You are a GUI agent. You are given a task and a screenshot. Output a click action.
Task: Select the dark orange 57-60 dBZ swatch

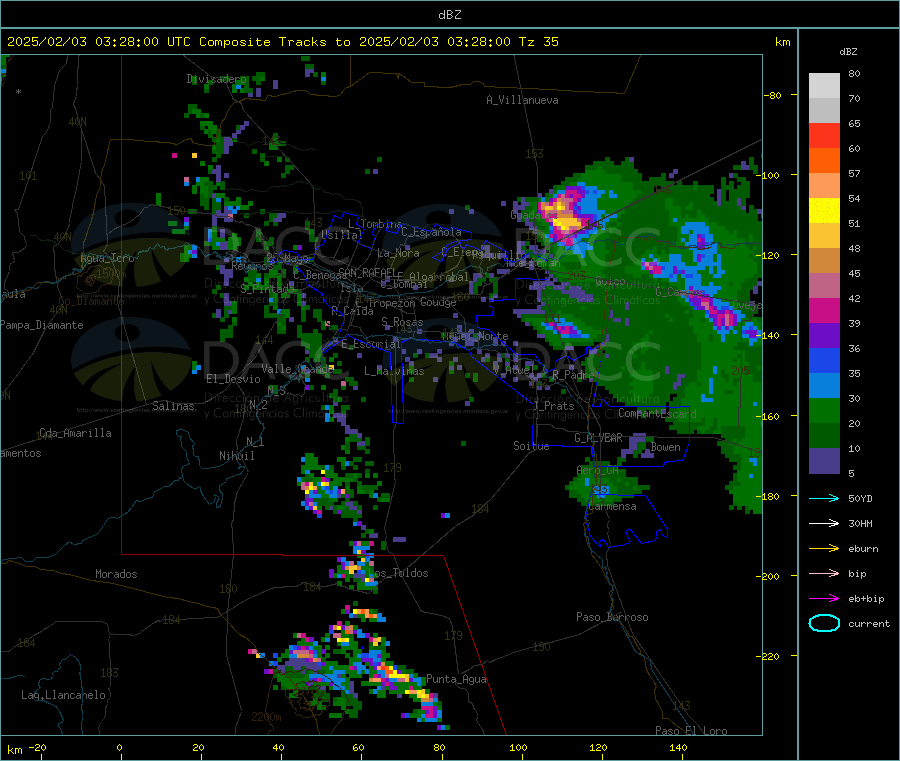[824, 161]
